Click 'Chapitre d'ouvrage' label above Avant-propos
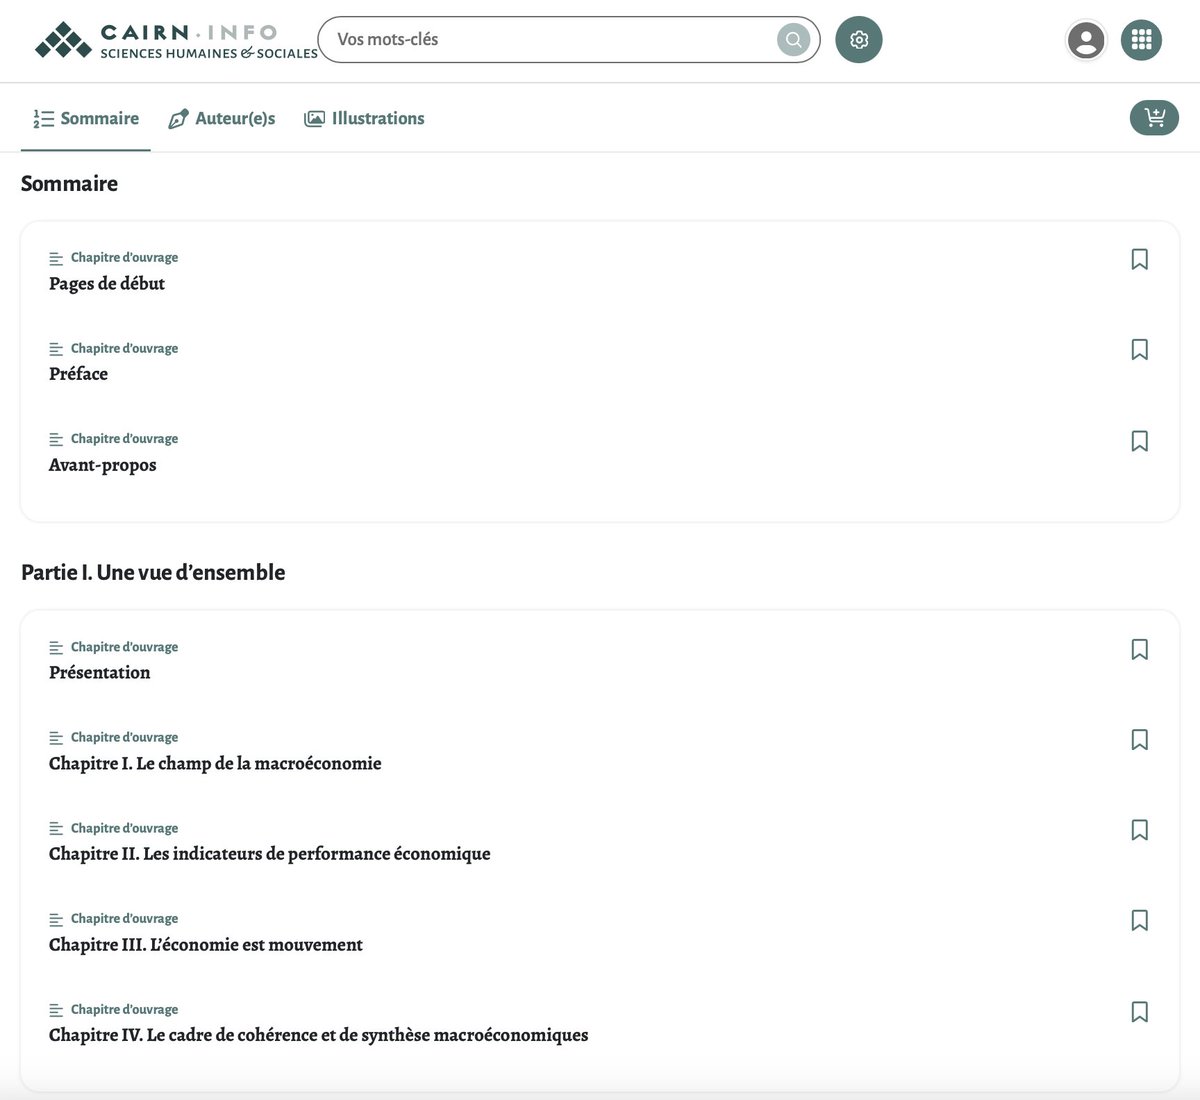Screen dimensions: 1200x1100 click(124, 439)
